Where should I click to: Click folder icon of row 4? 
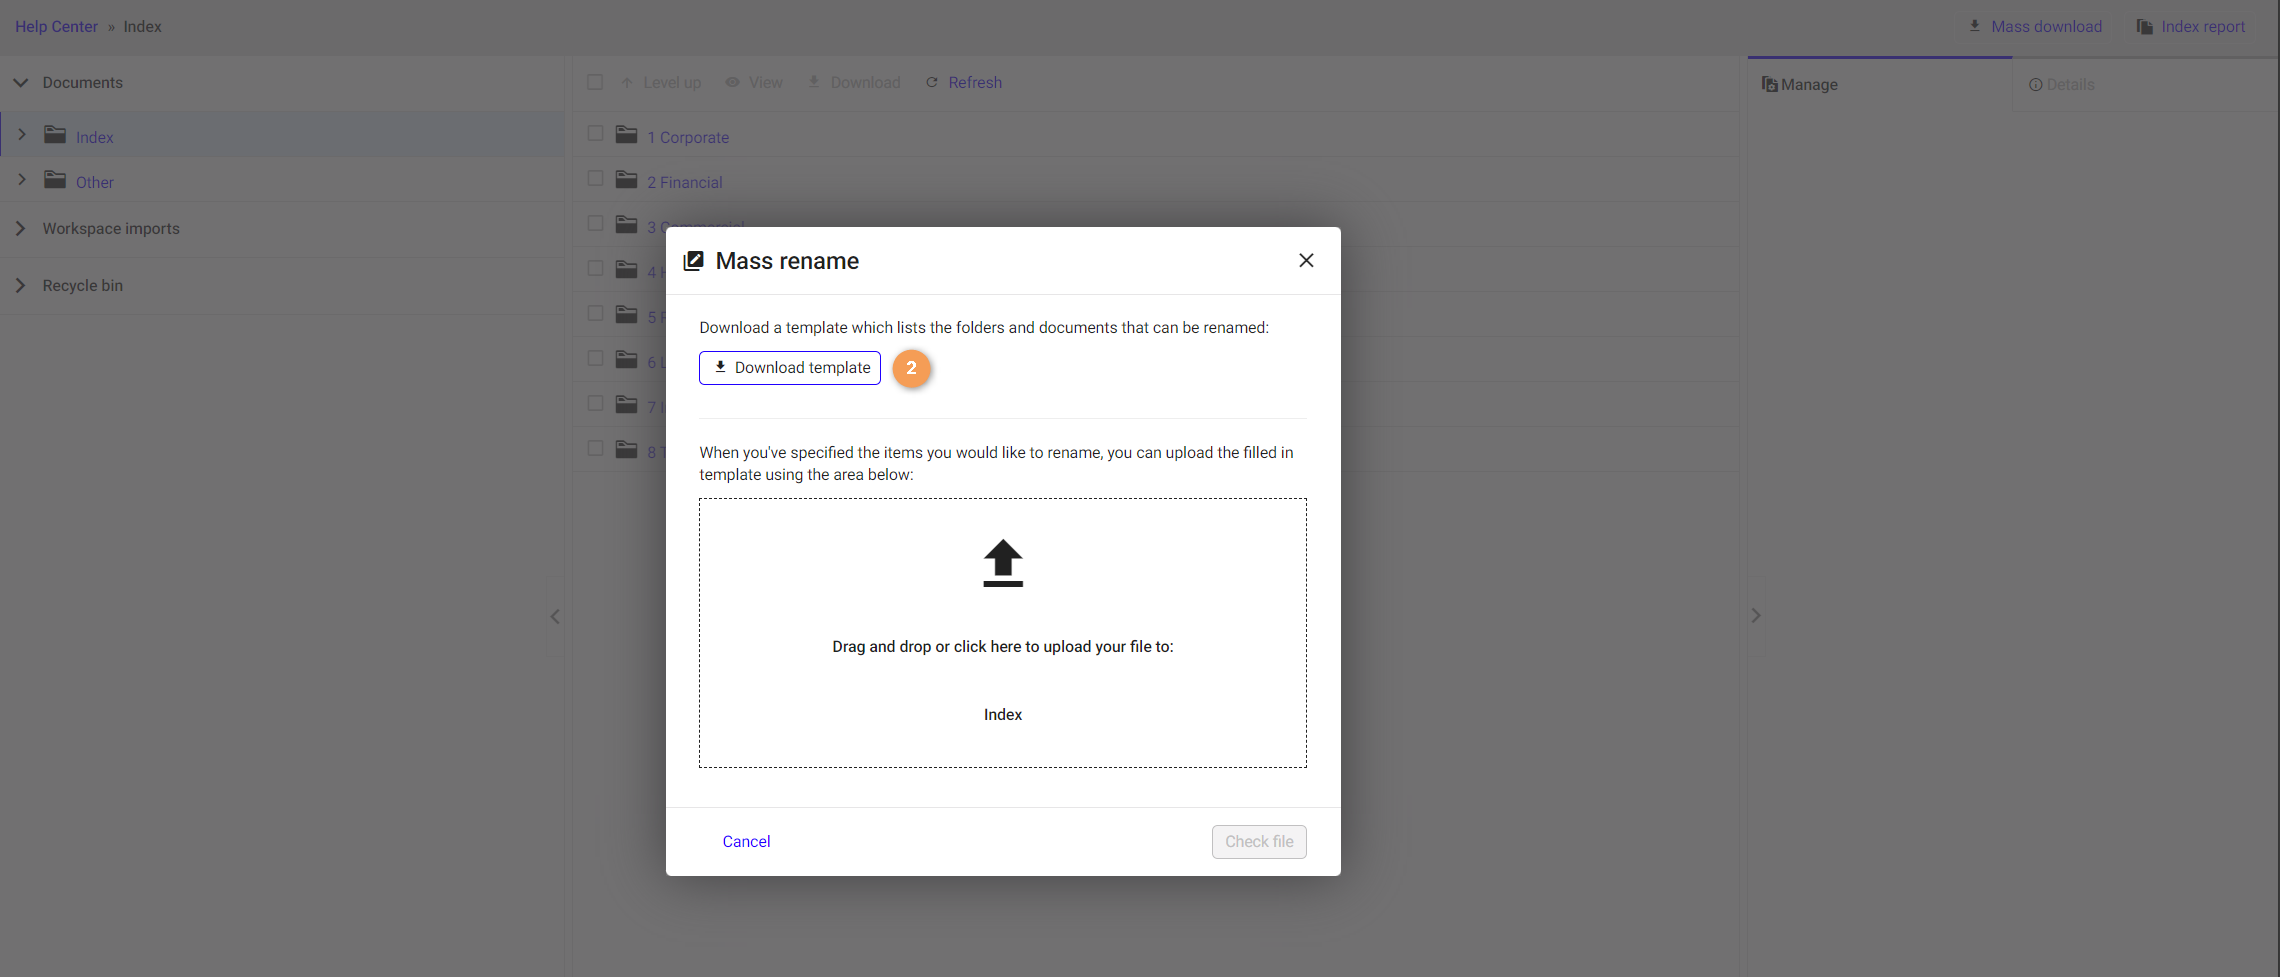tap(627, 270)
